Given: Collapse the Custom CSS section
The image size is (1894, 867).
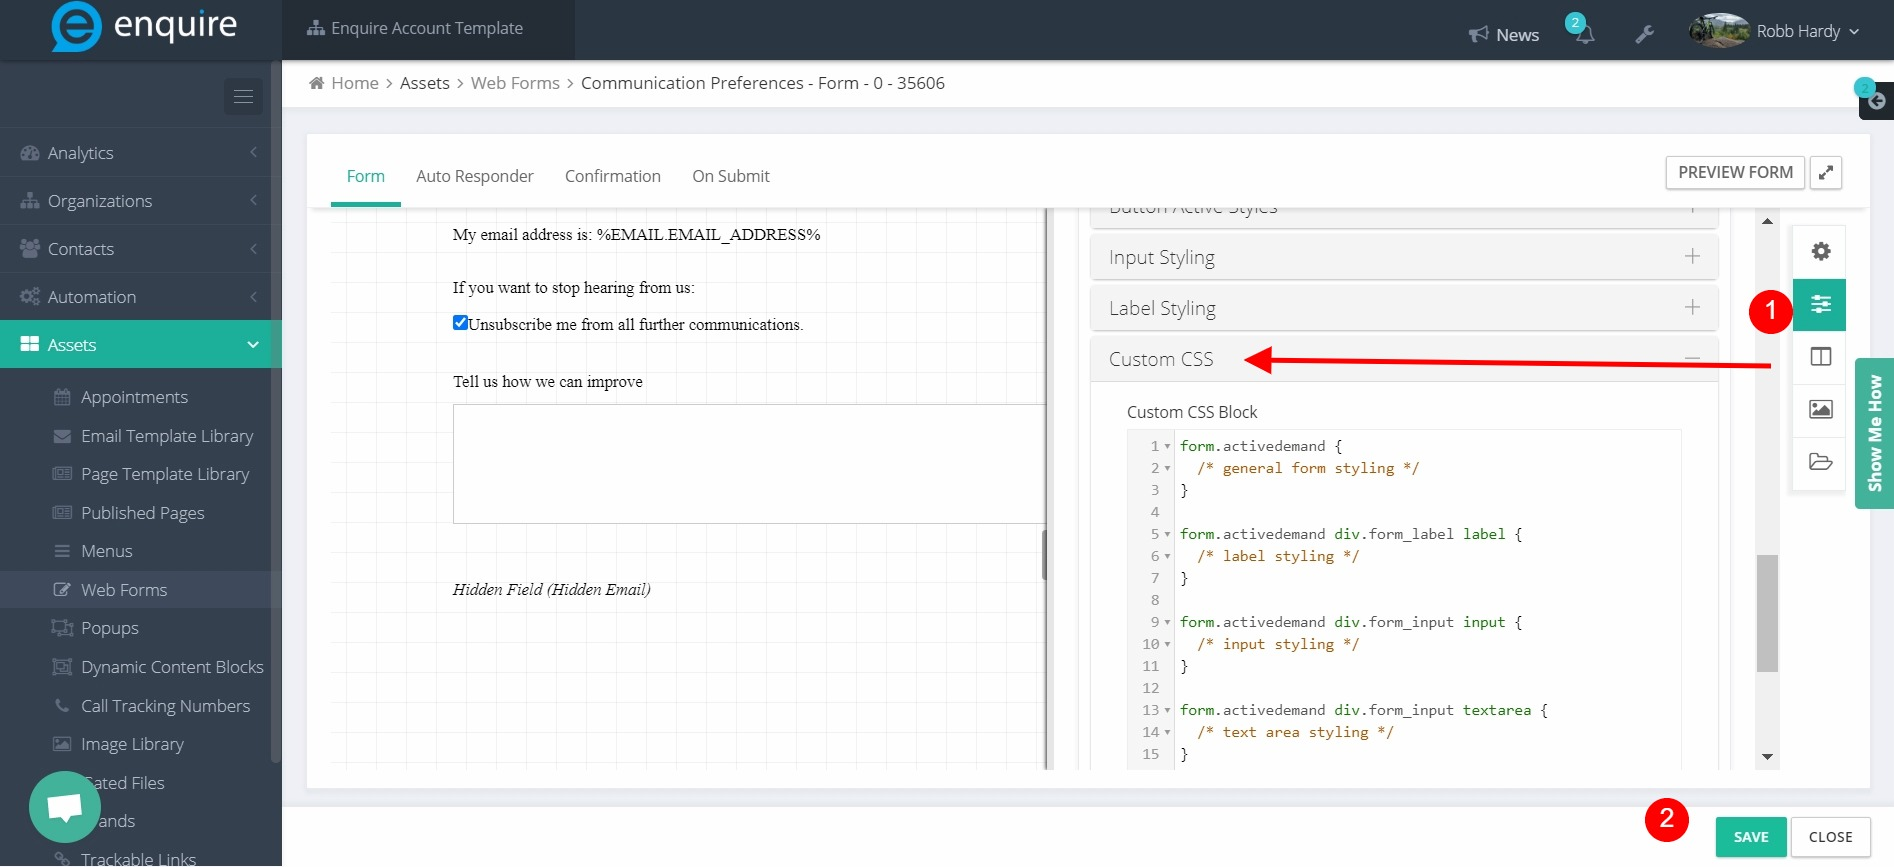Looking at the screenshot, I should click(1404, 359).
